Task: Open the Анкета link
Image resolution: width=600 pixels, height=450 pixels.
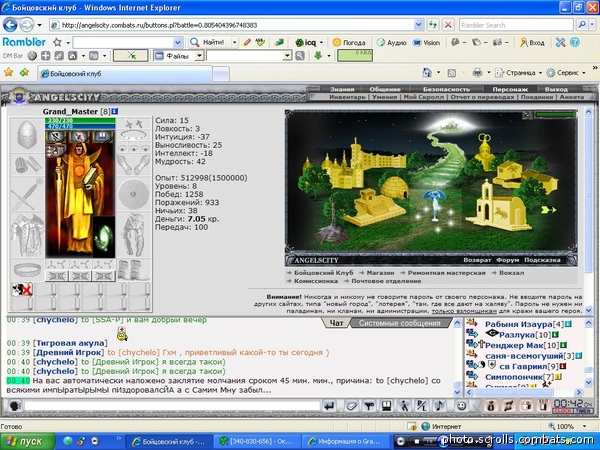Action: pos(572,97)
